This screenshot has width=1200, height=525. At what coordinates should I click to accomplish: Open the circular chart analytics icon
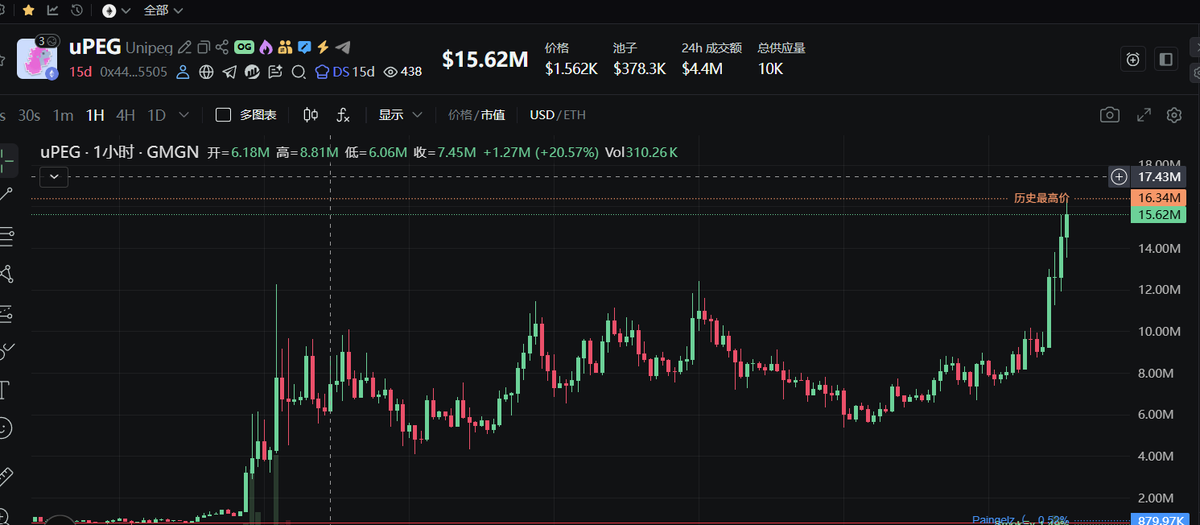(x=252, y=72)
